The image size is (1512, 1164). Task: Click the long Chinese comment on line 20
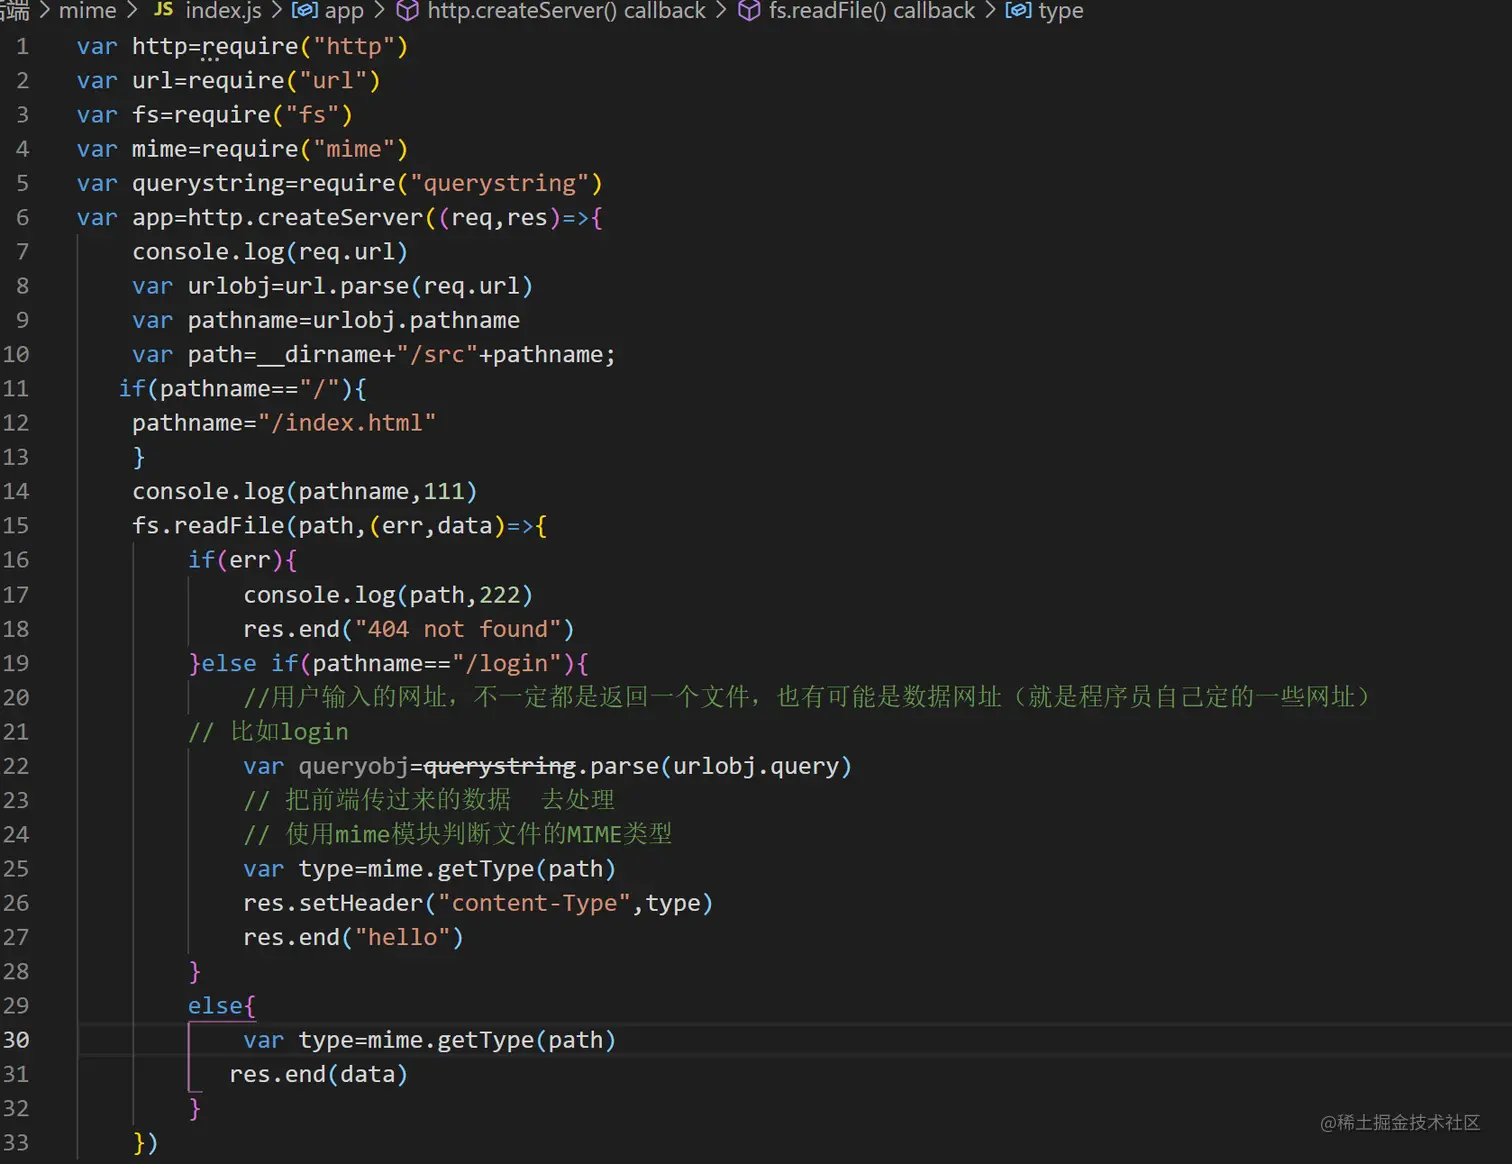point(807,697)
